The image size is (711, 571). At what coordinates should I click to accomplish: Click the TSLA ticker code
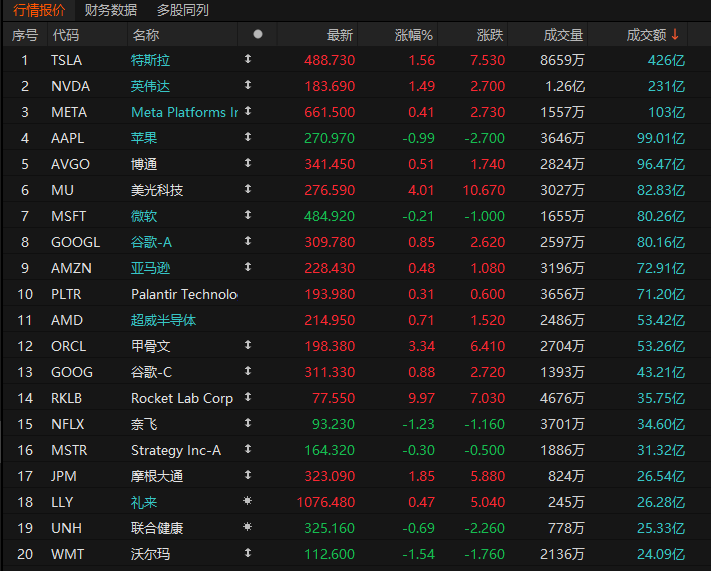(66, 60)
